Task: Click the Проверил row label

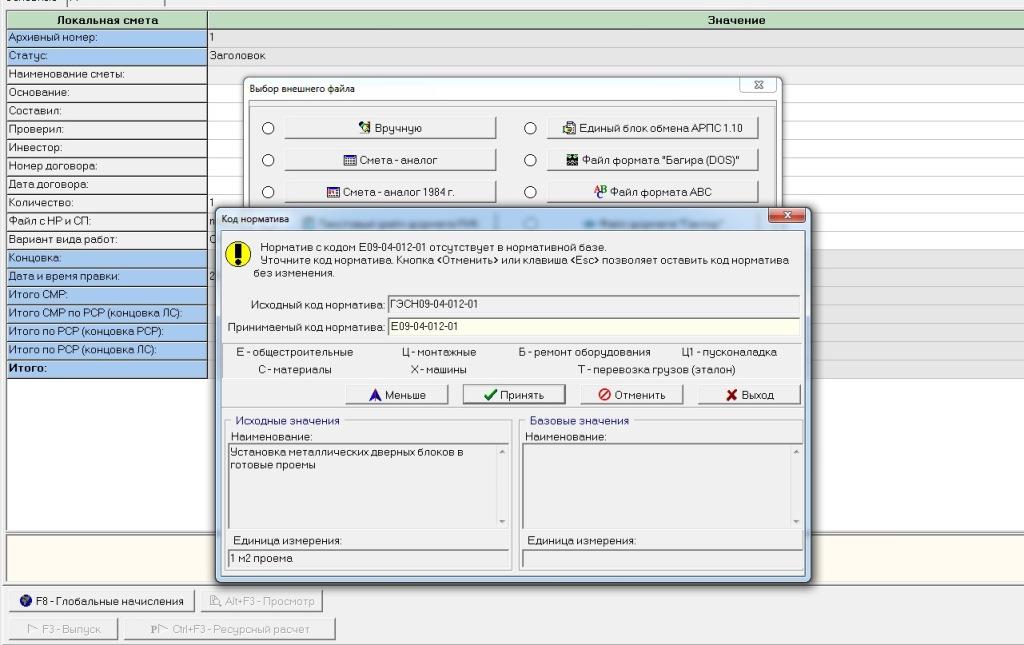Action: 107,129
